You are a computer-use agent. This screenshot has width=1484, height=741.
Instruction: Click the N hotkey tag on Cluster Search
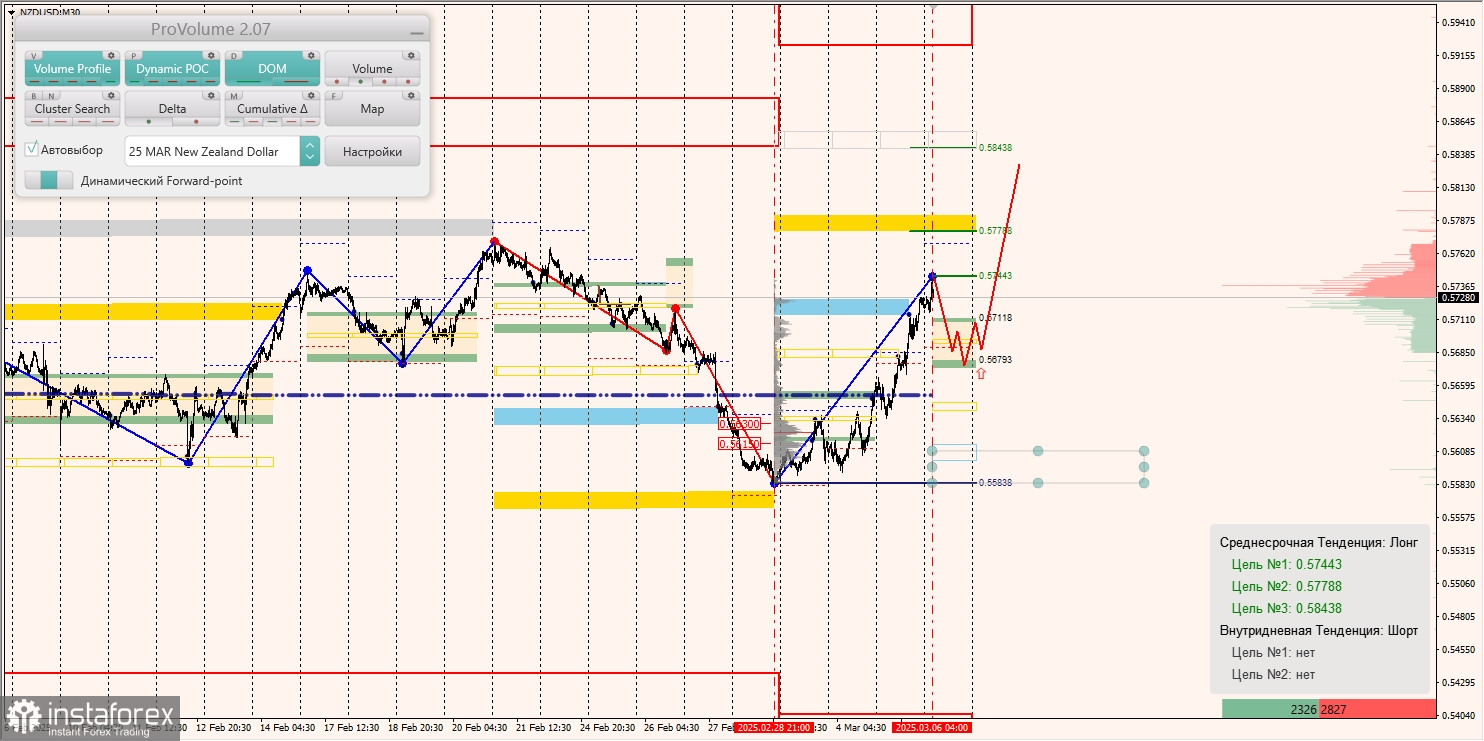point(51,96)
